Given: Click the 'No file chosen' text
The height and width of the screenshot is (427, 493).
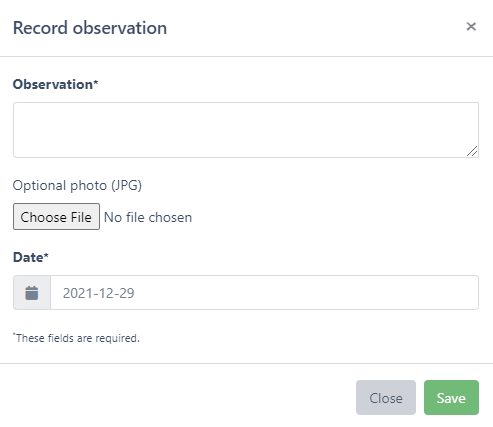Looking at the screenshot, I should coord(148,217).
